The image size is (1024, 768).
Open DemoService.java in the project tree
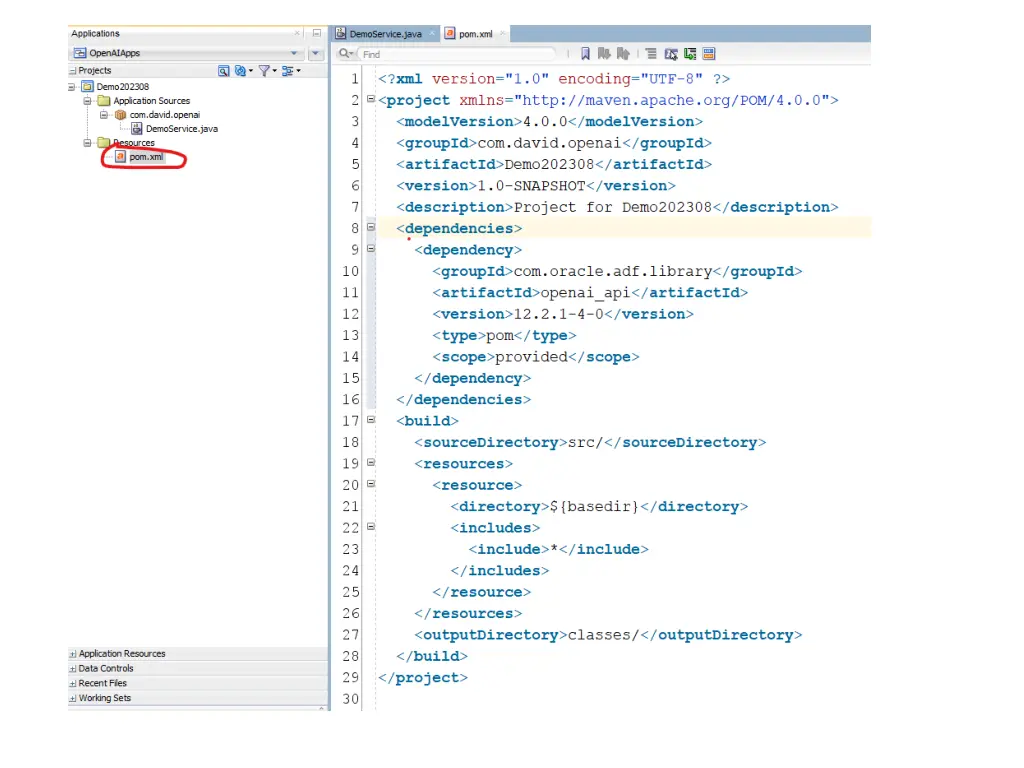pos(181,129)
